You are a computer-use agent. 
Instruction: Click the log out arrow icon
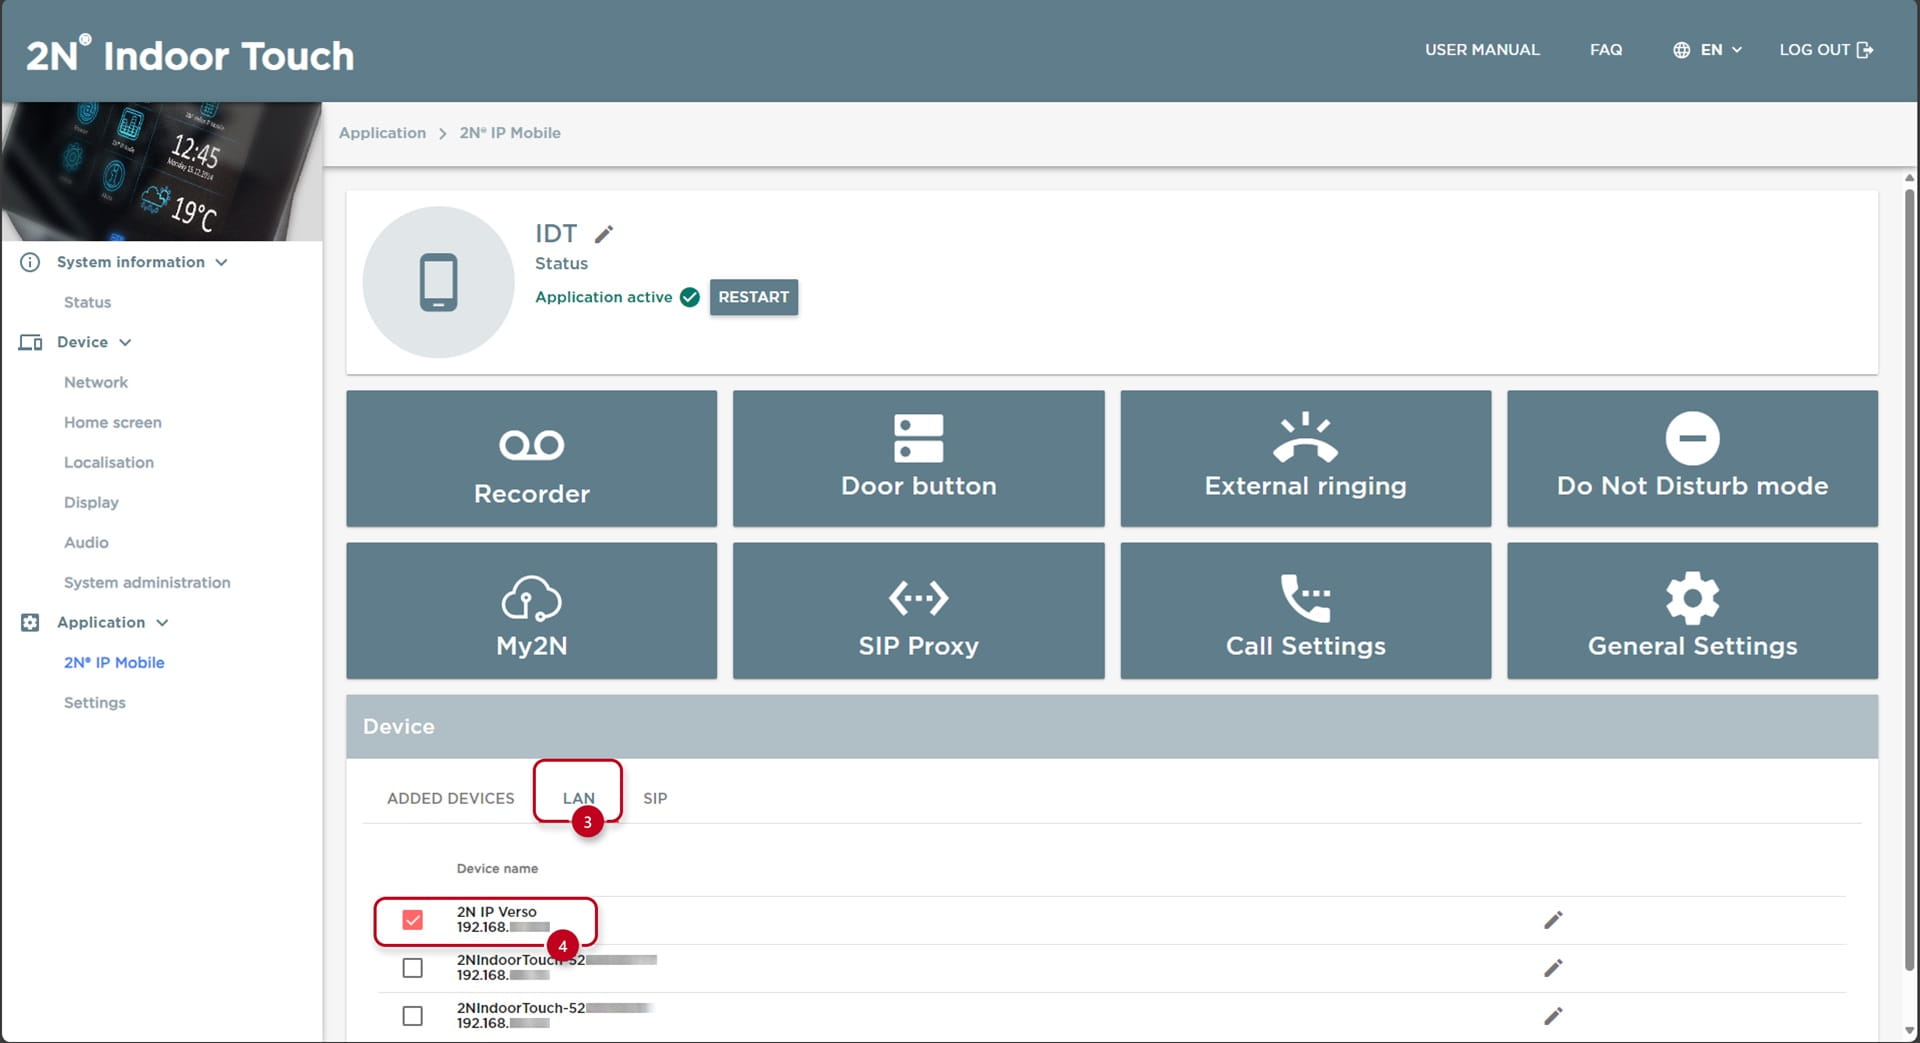click(1865, 50)
